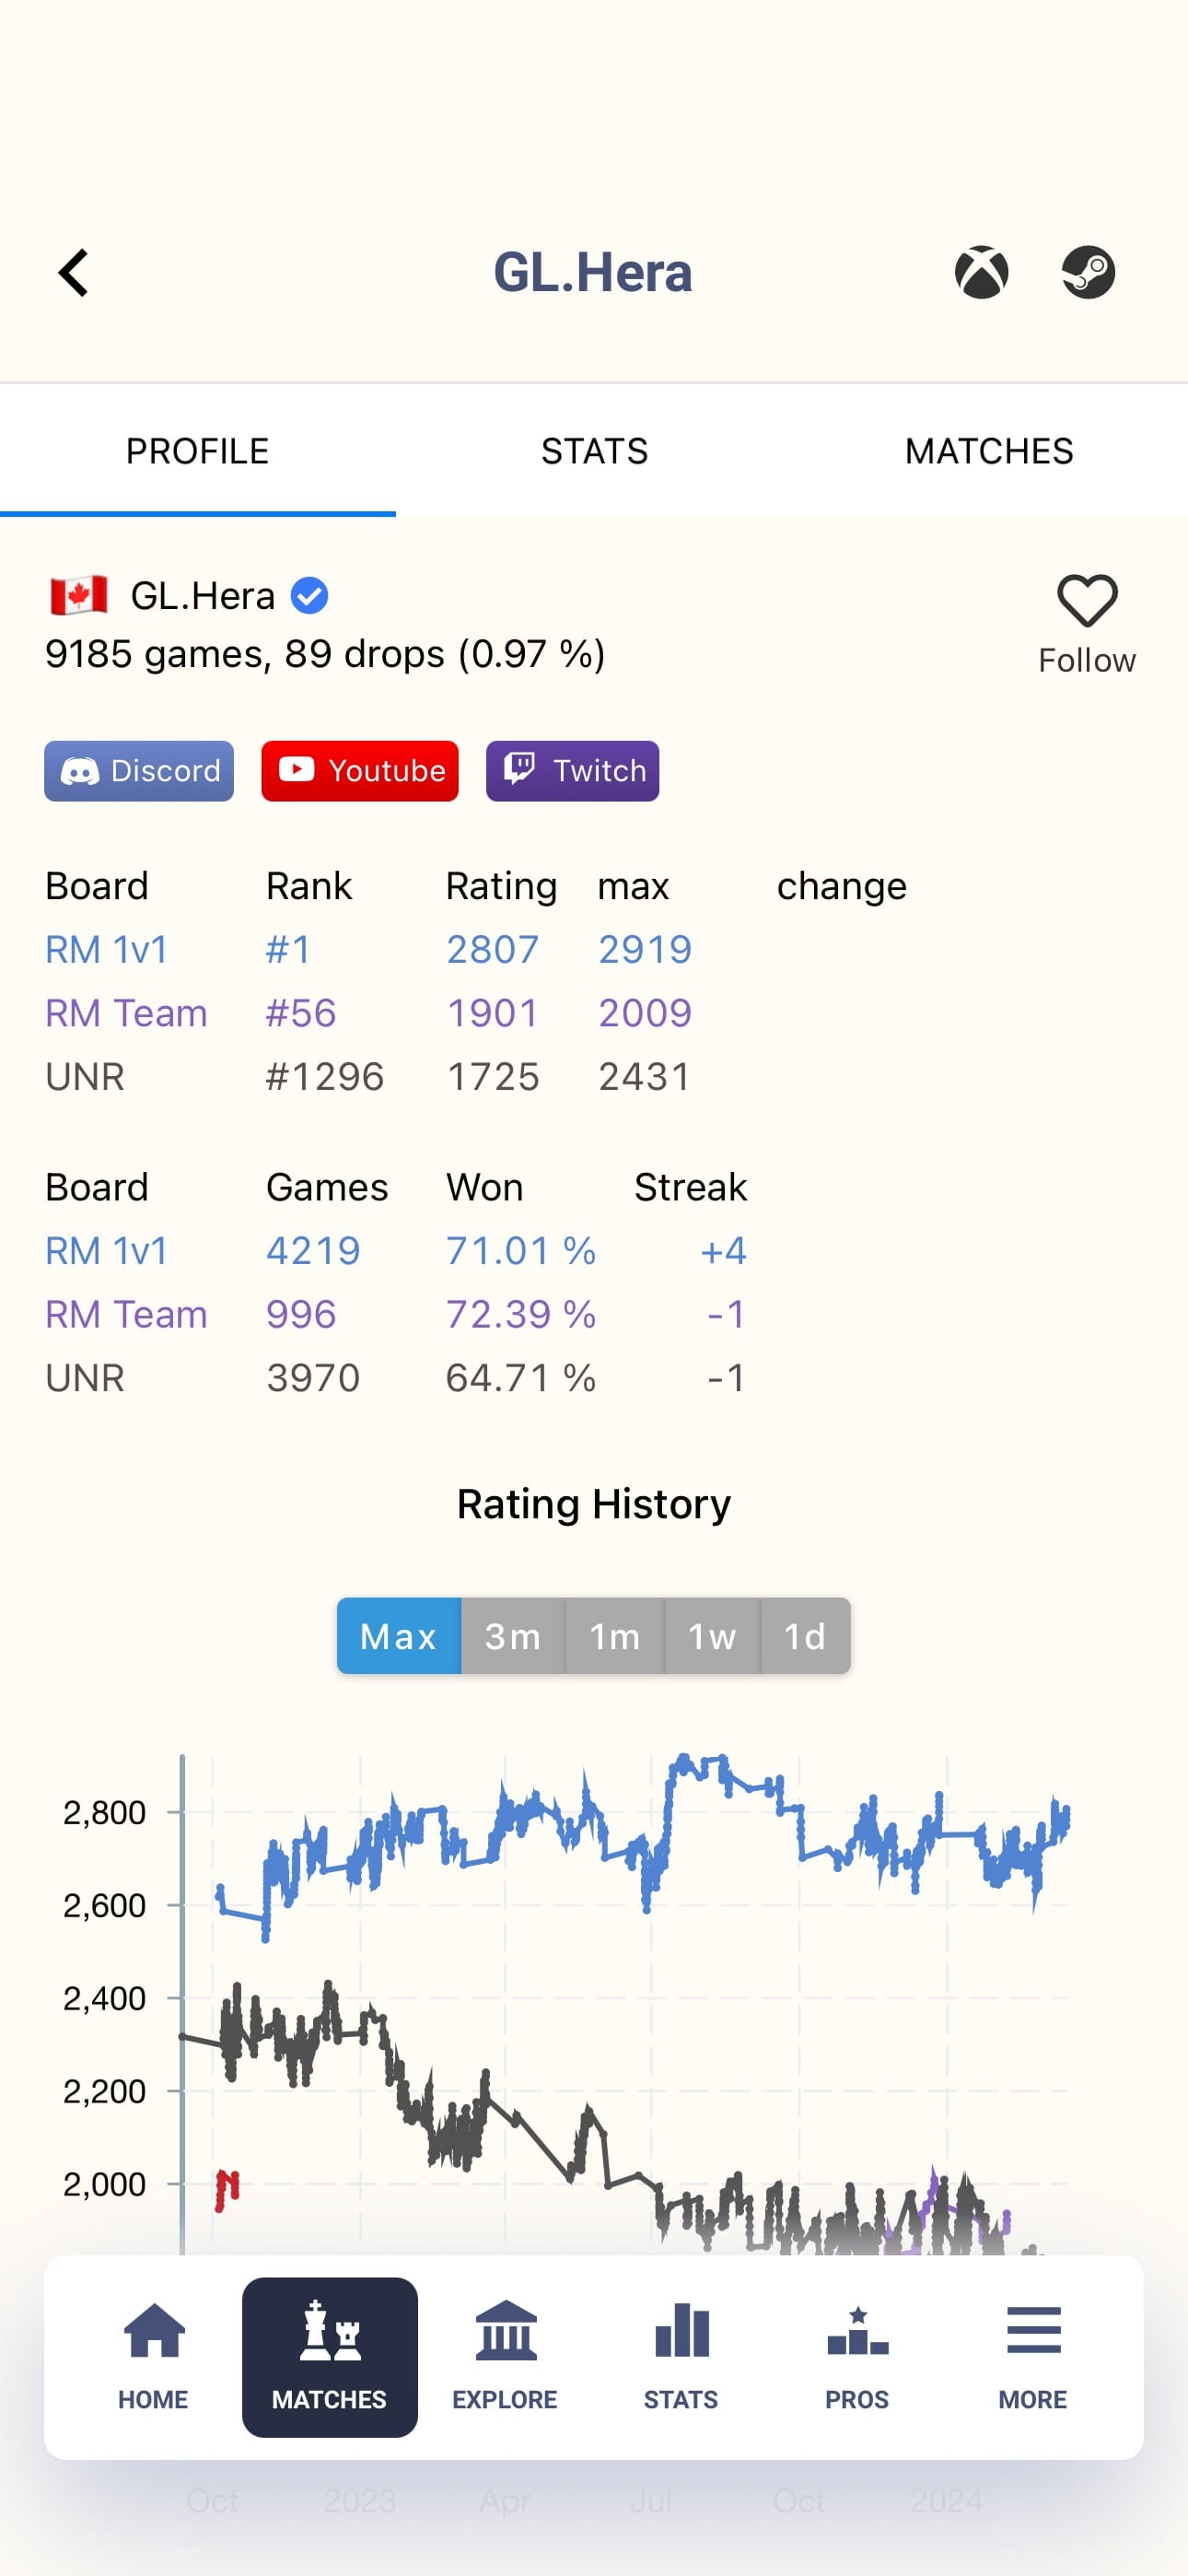Go to Home in bottom navigation
This screenshot has height=2576, width=1188.
pos(154,2355)
